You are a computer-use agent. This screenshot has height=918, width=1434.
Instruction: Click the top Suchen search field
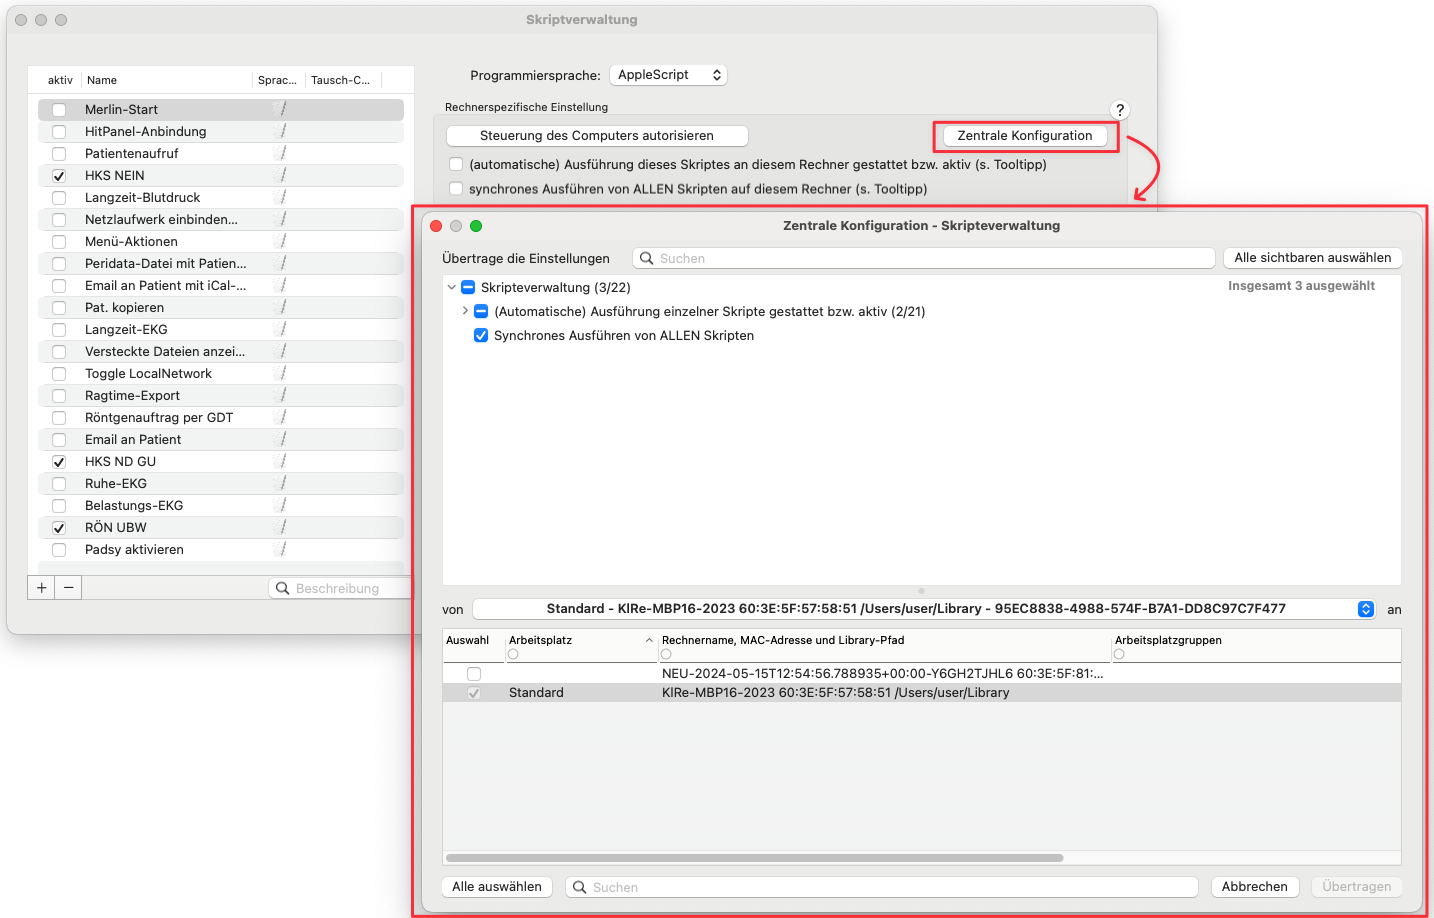pyautogui.click(x=924, y=258)
